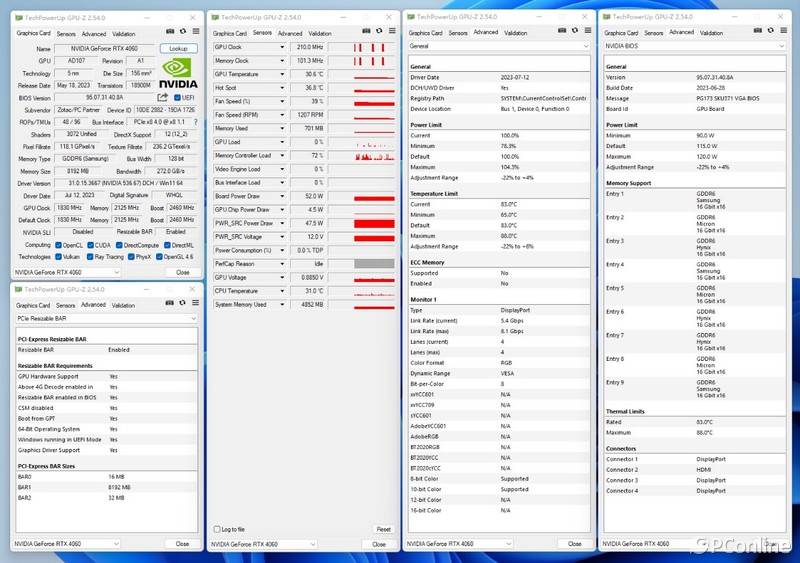Click the BIOS share/export arrow icon
This screenshot has width=800, height=563.
point(163,97)
